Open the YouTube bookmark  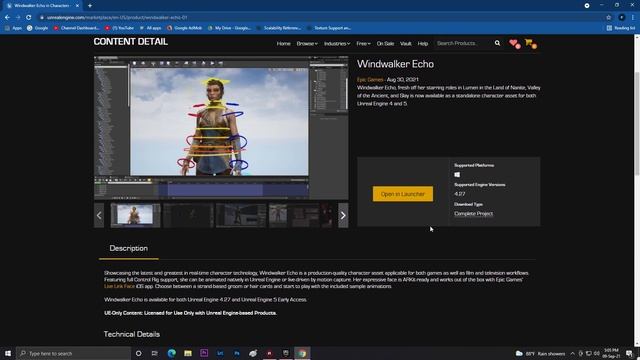click(x=119, y=28)
